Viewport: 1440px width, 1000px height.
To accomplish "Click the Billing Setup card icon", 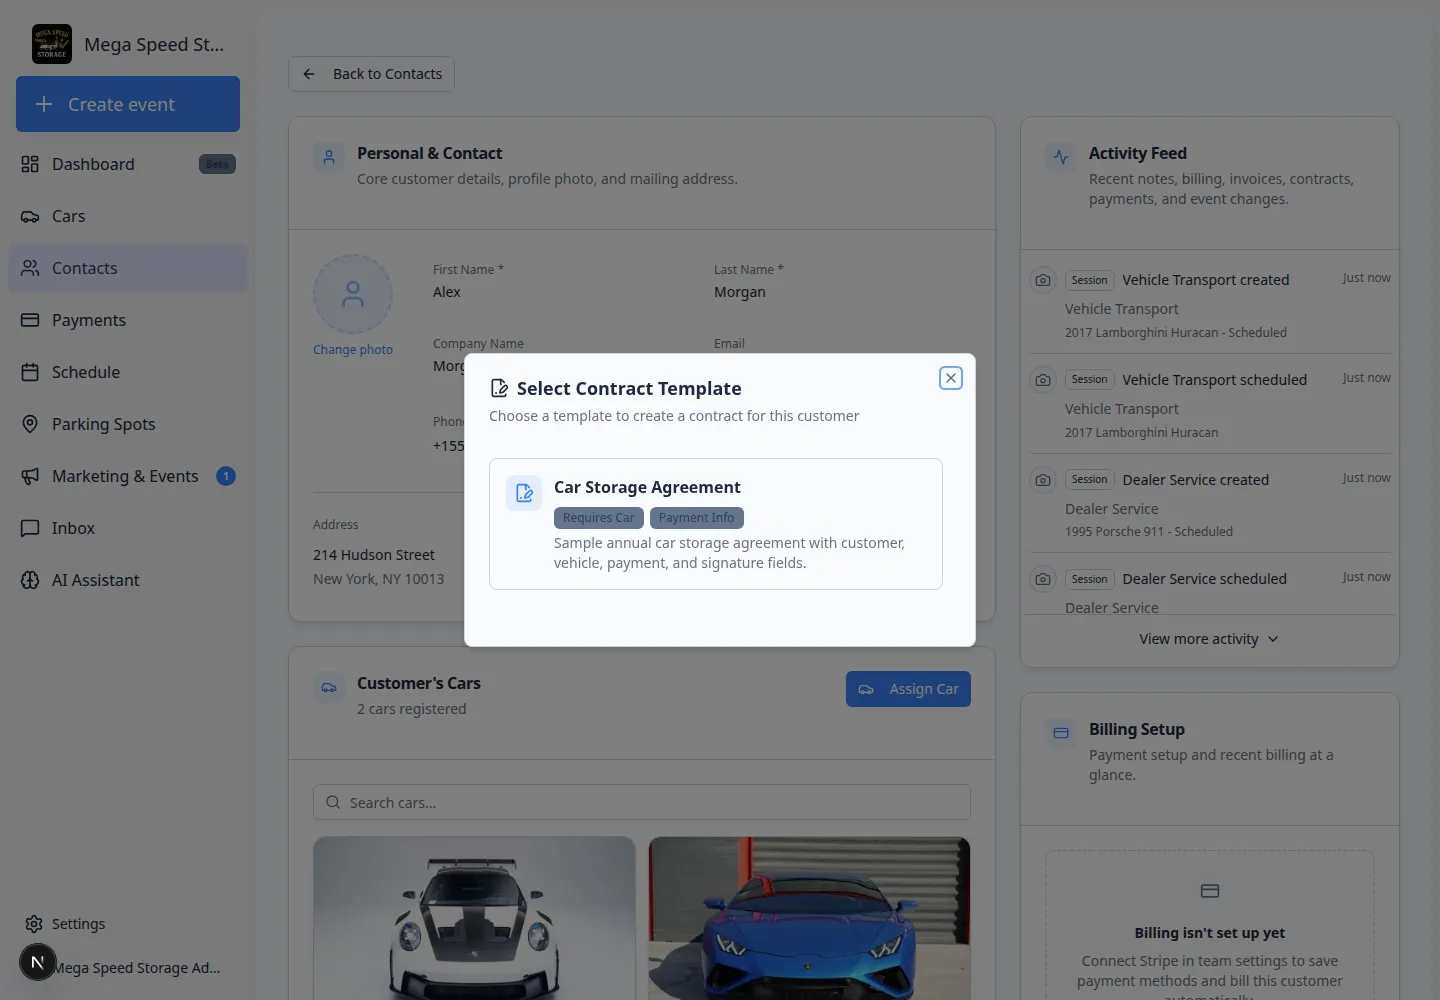I will pyautogui.click(x=1061, y=733).
